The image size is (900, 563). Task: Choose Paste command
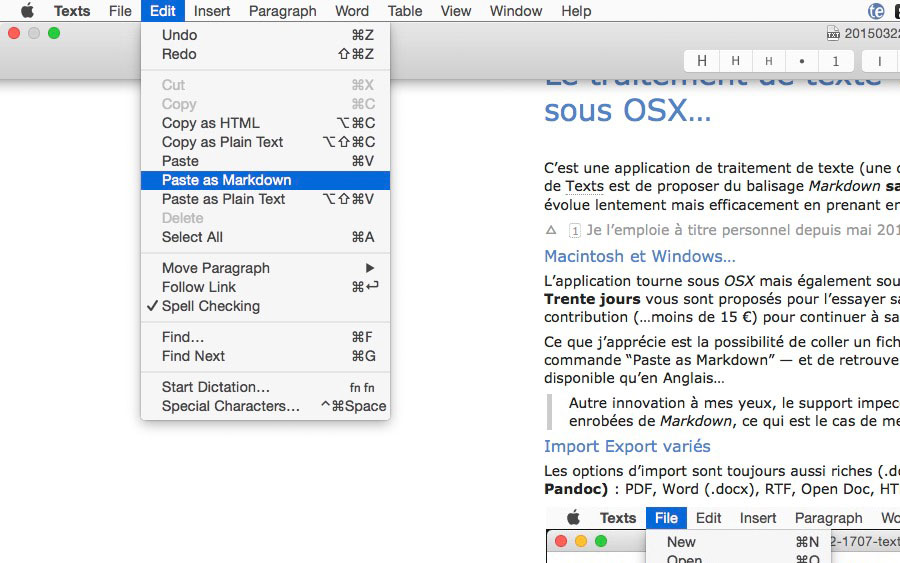point(265,161)
